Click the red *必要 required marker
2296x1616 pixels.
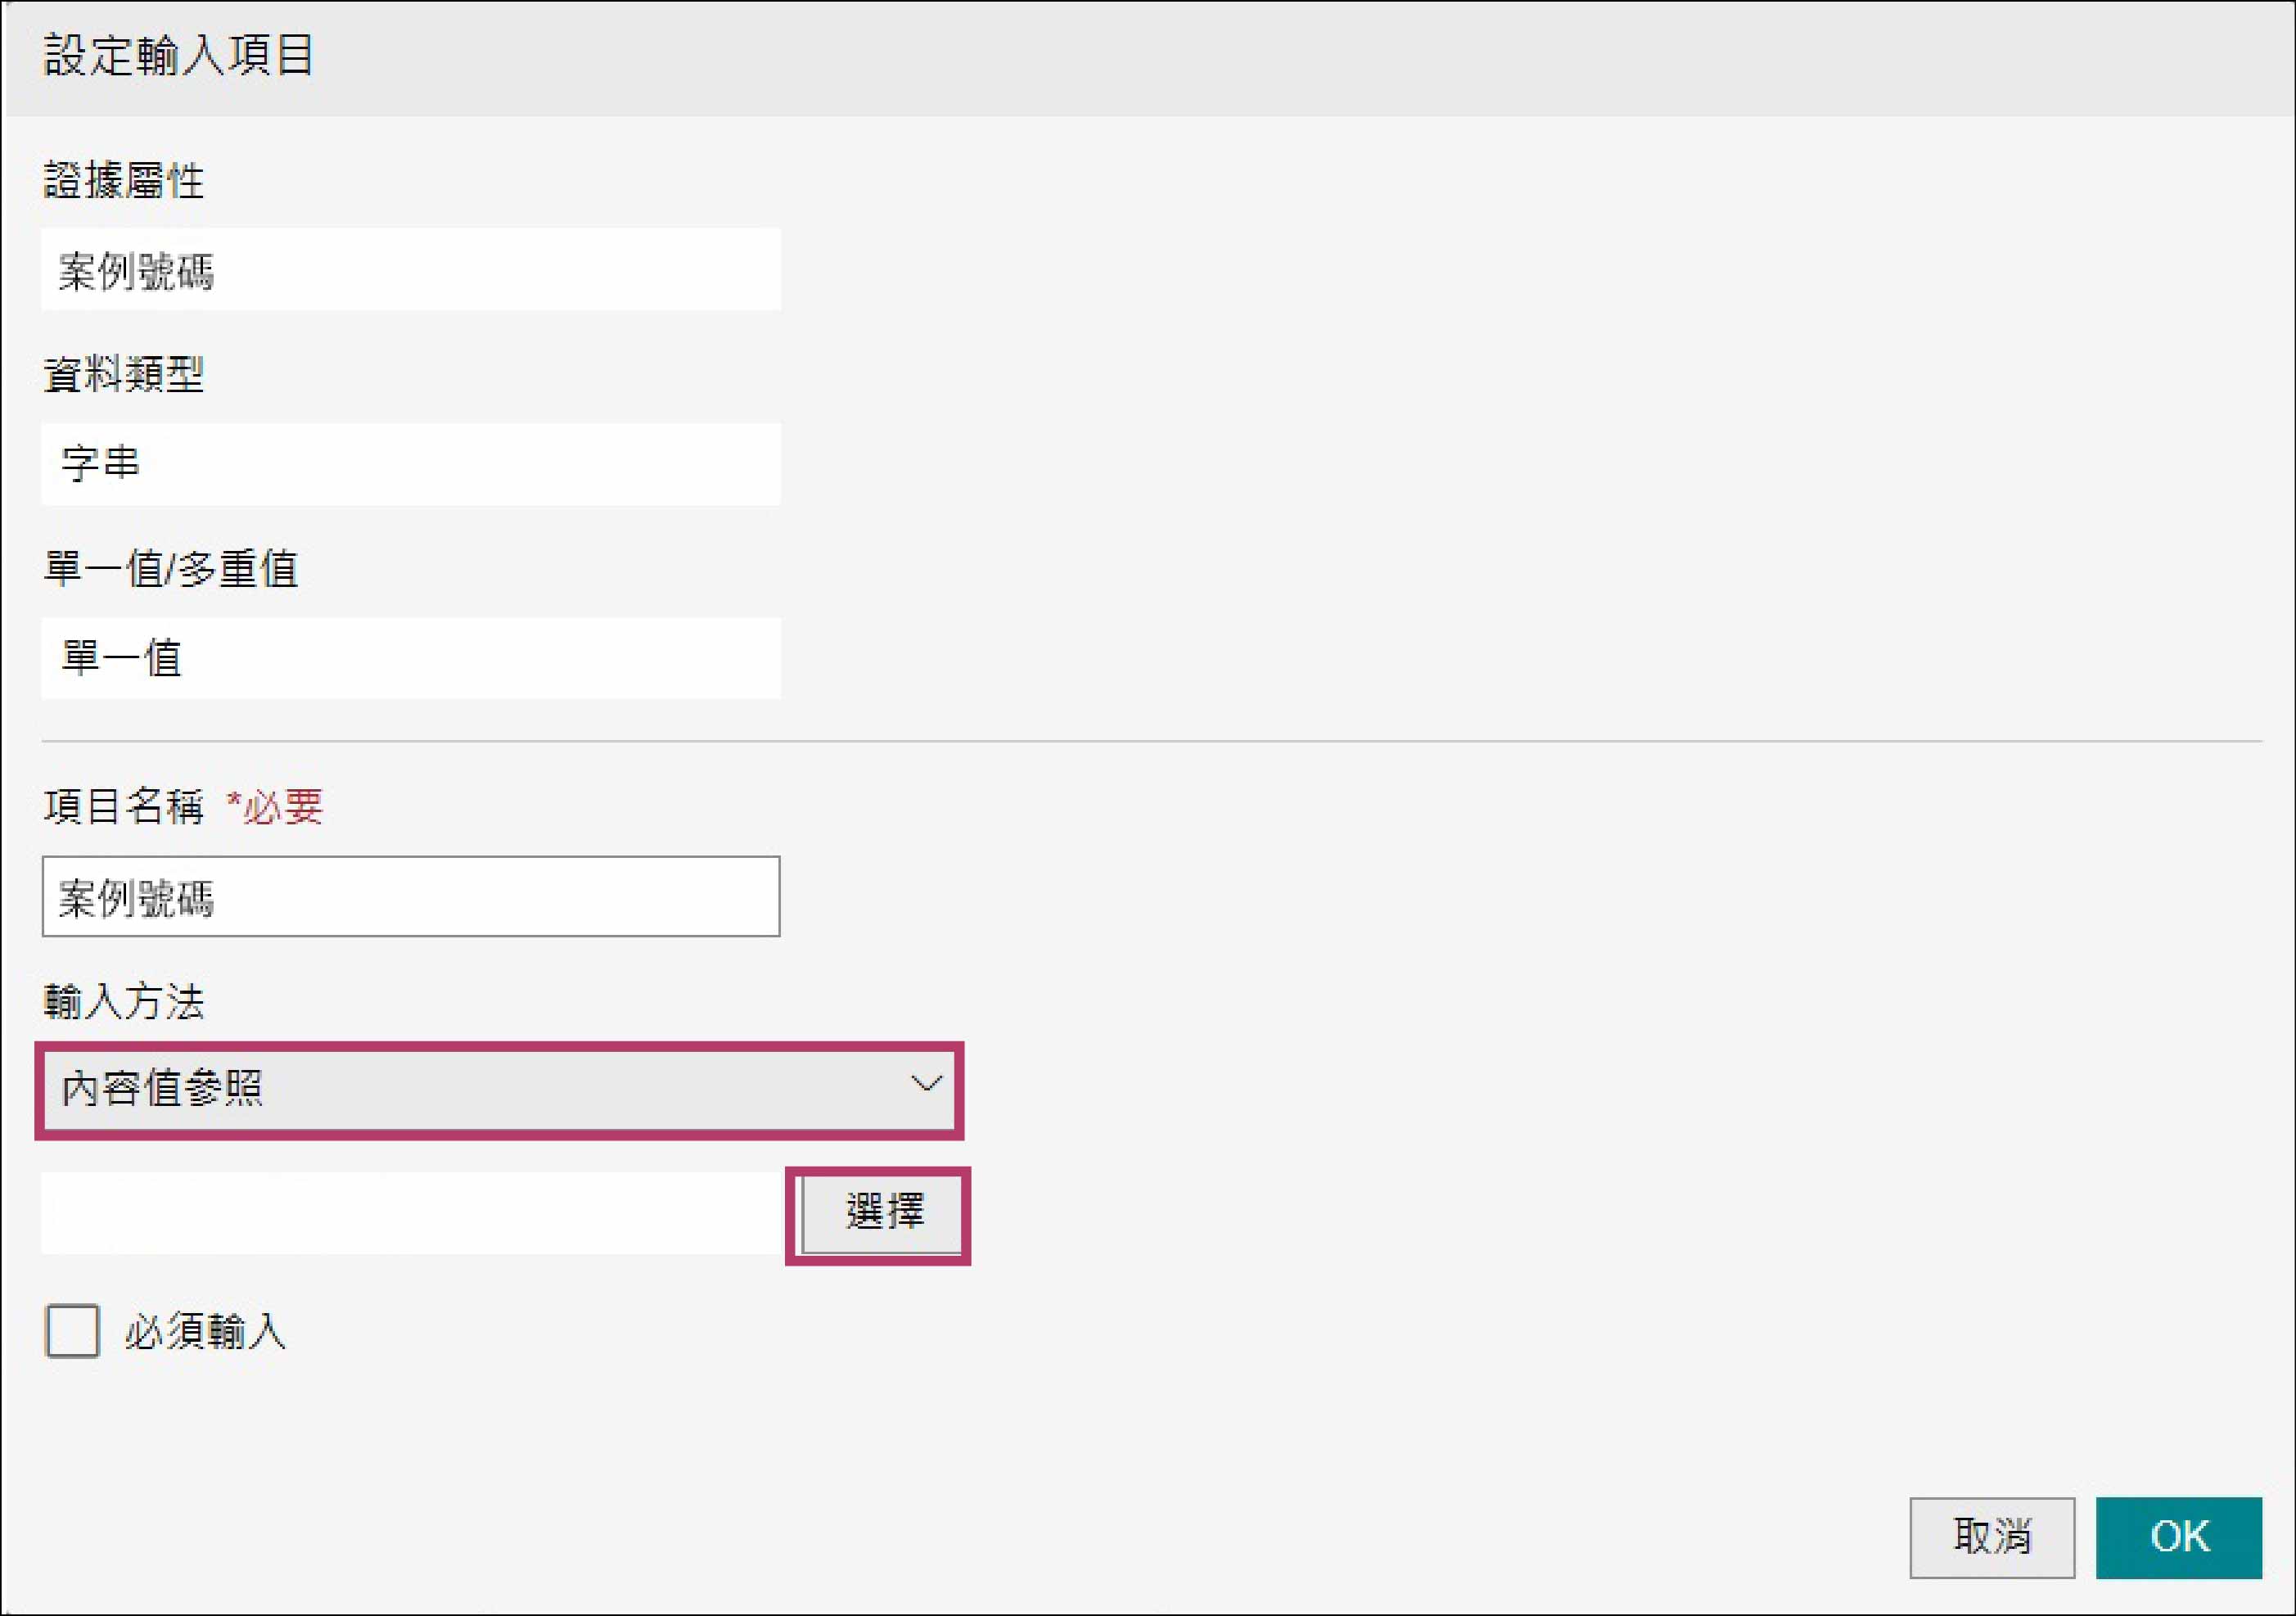tap(275, 806)
